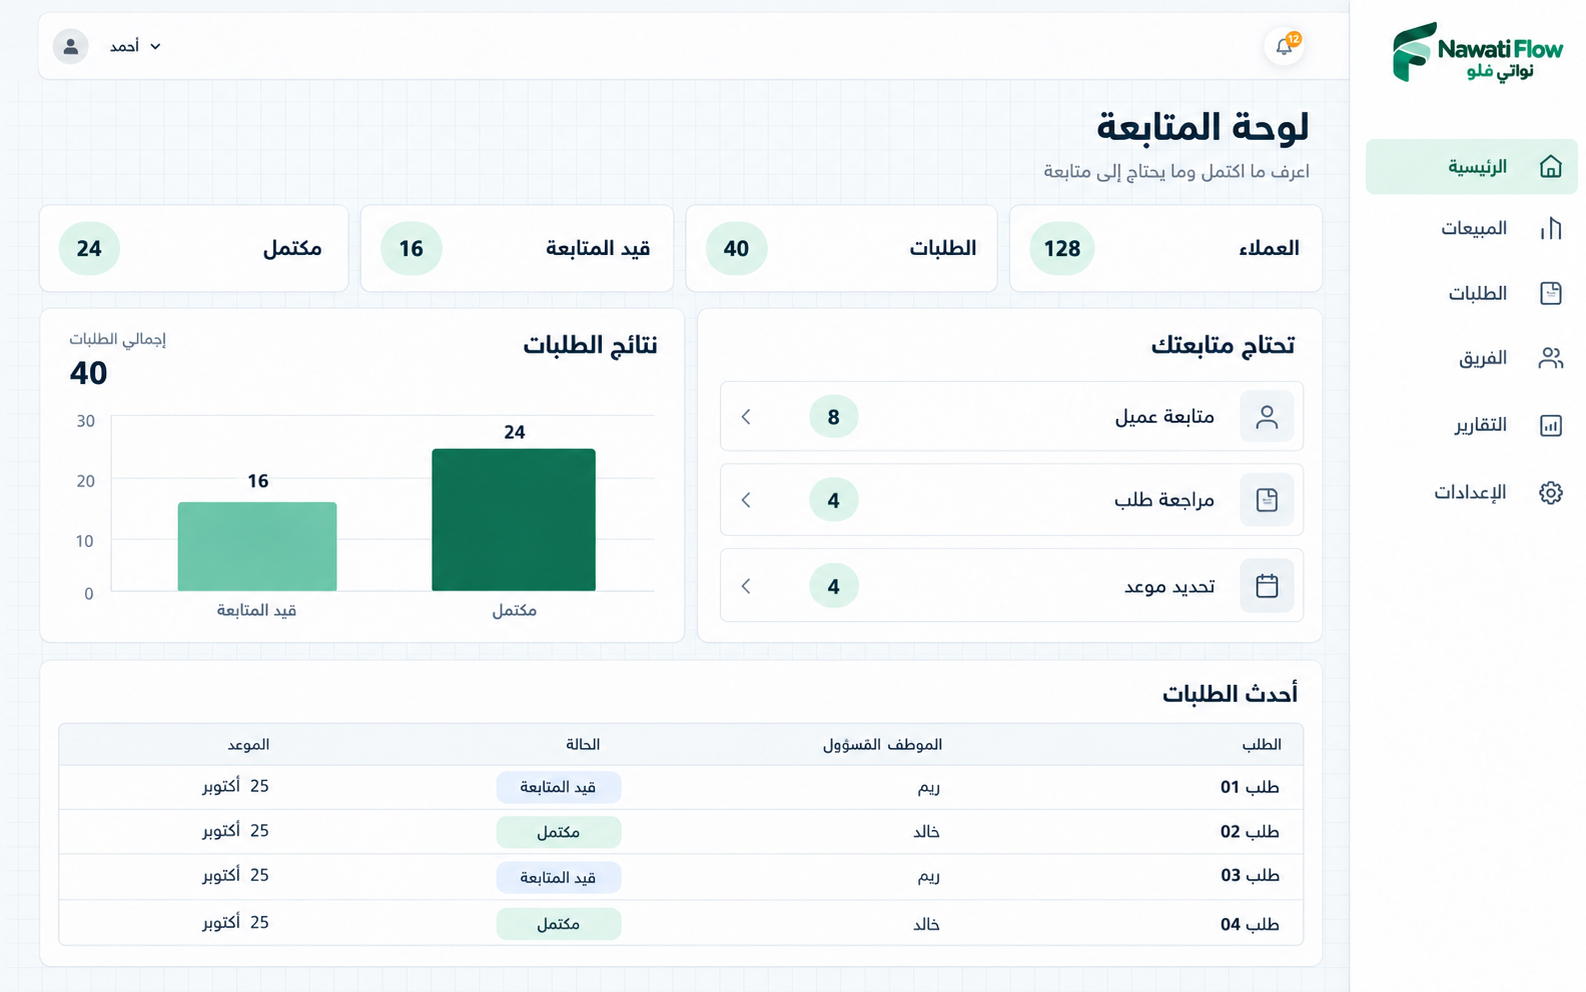
Task: Click the light green قيد المتابعة chart bar
Action: pyautogui.click(x=257, y=547)
